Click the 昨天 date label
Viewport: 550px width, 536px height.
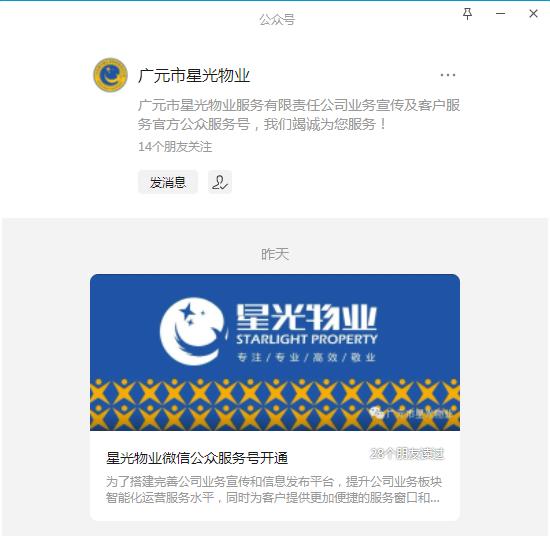pyautogui.click(x=275, y=254)
